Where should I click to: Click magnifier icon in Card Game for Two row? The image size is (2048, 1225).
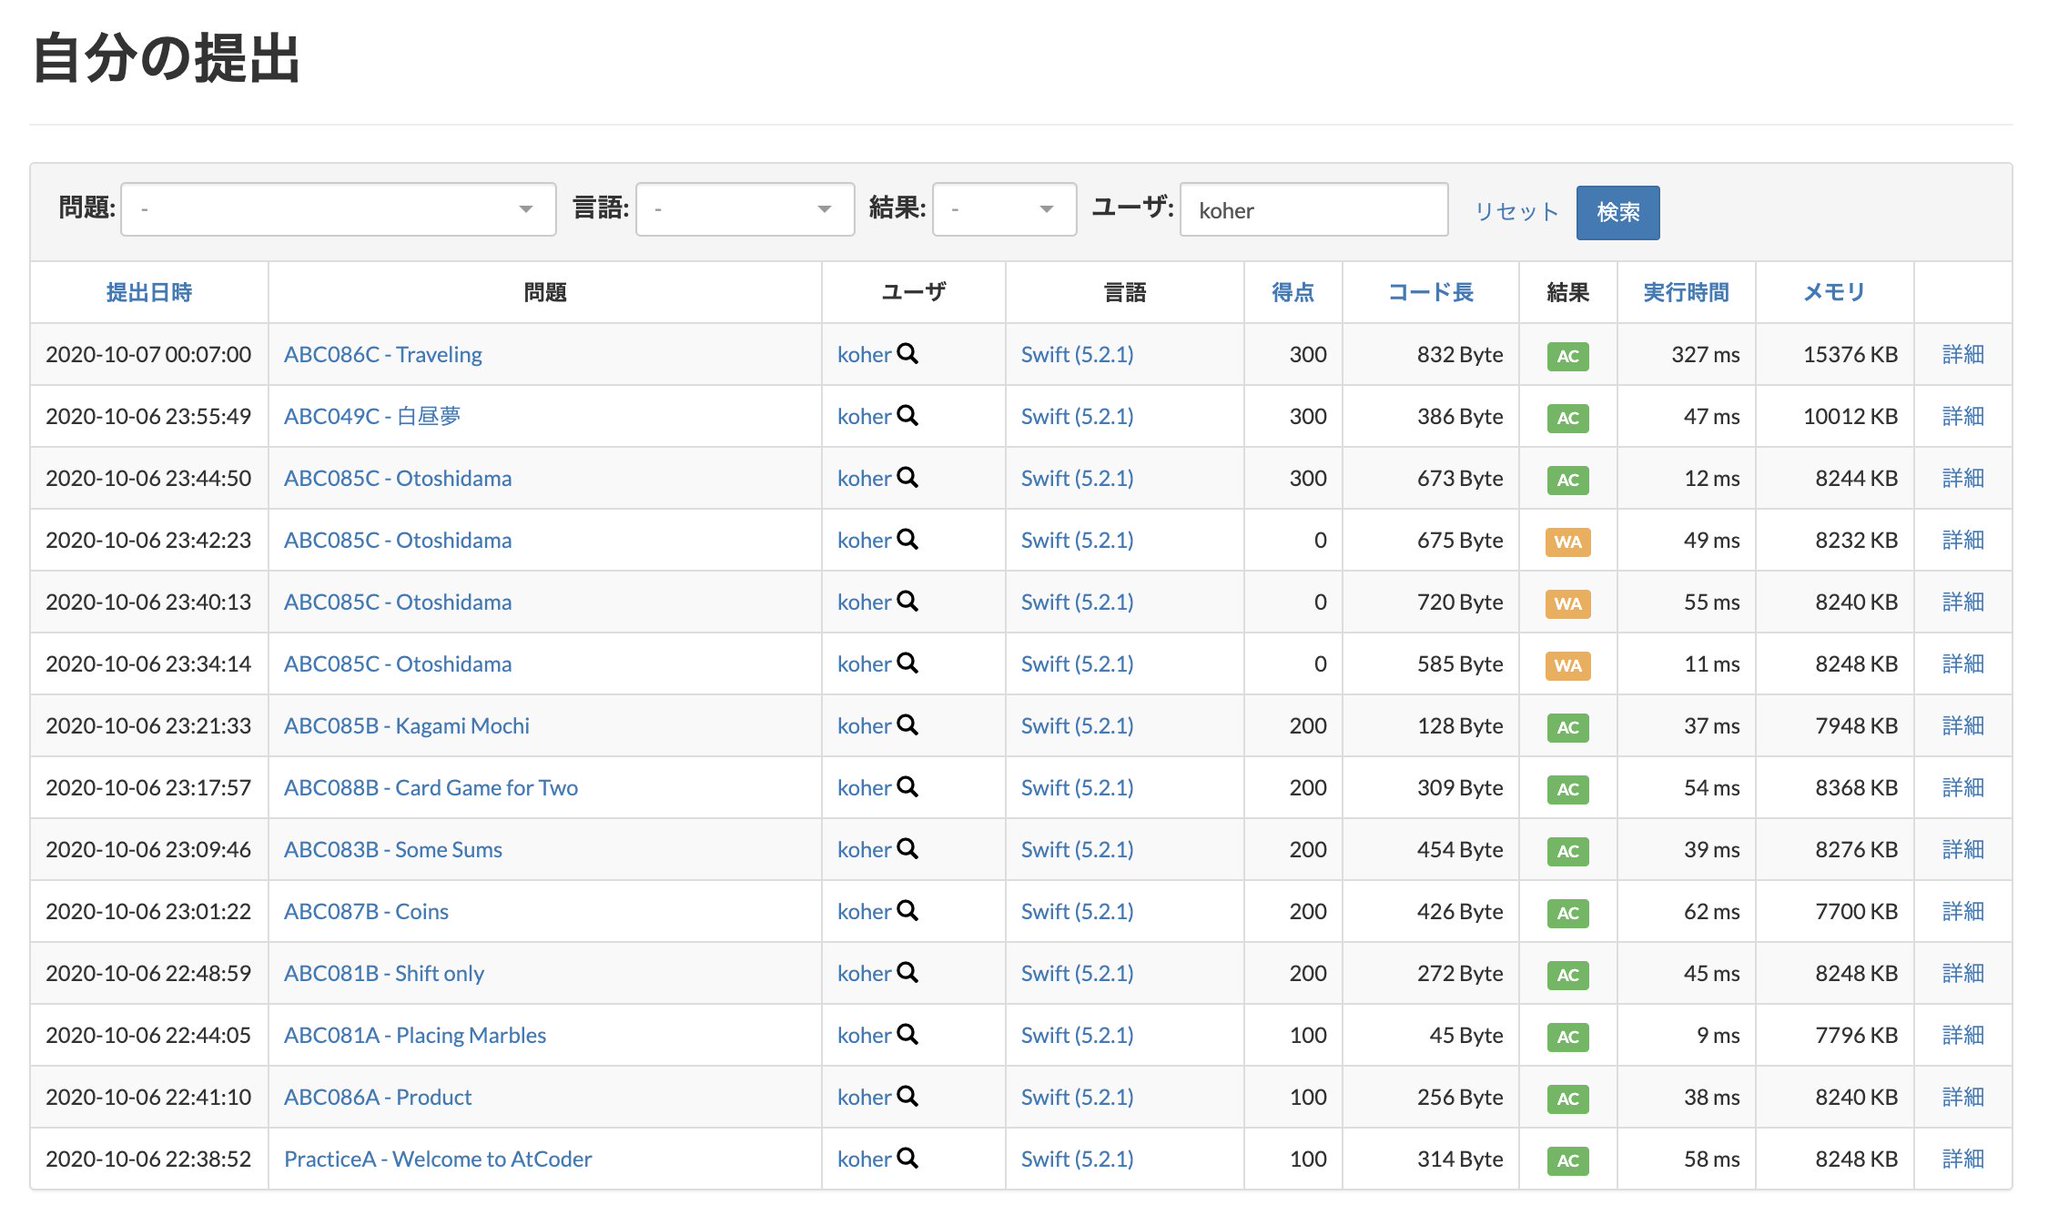pyautogui.click(x=907, y=788)
